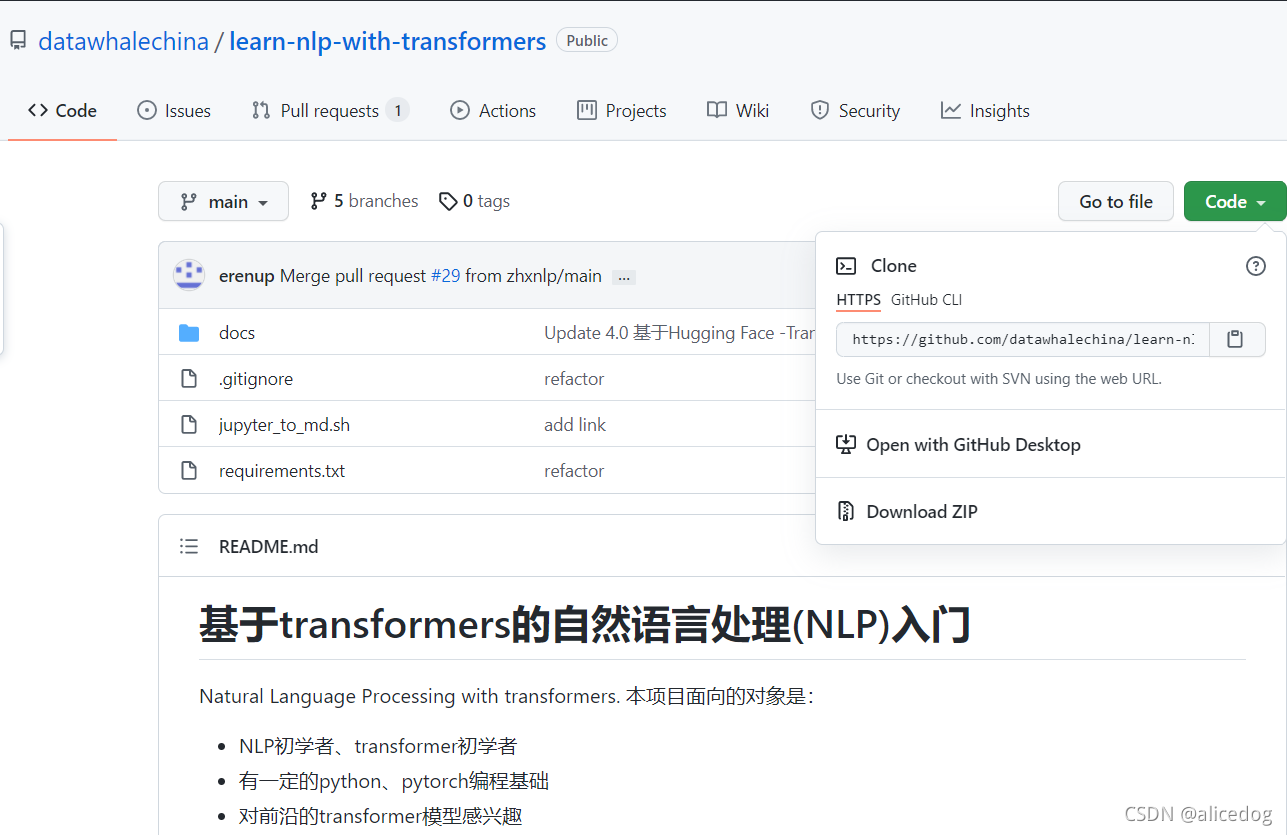Open the .gitignore refactor commit message
Screen dimensions: 1287x835
click(574, 379)
